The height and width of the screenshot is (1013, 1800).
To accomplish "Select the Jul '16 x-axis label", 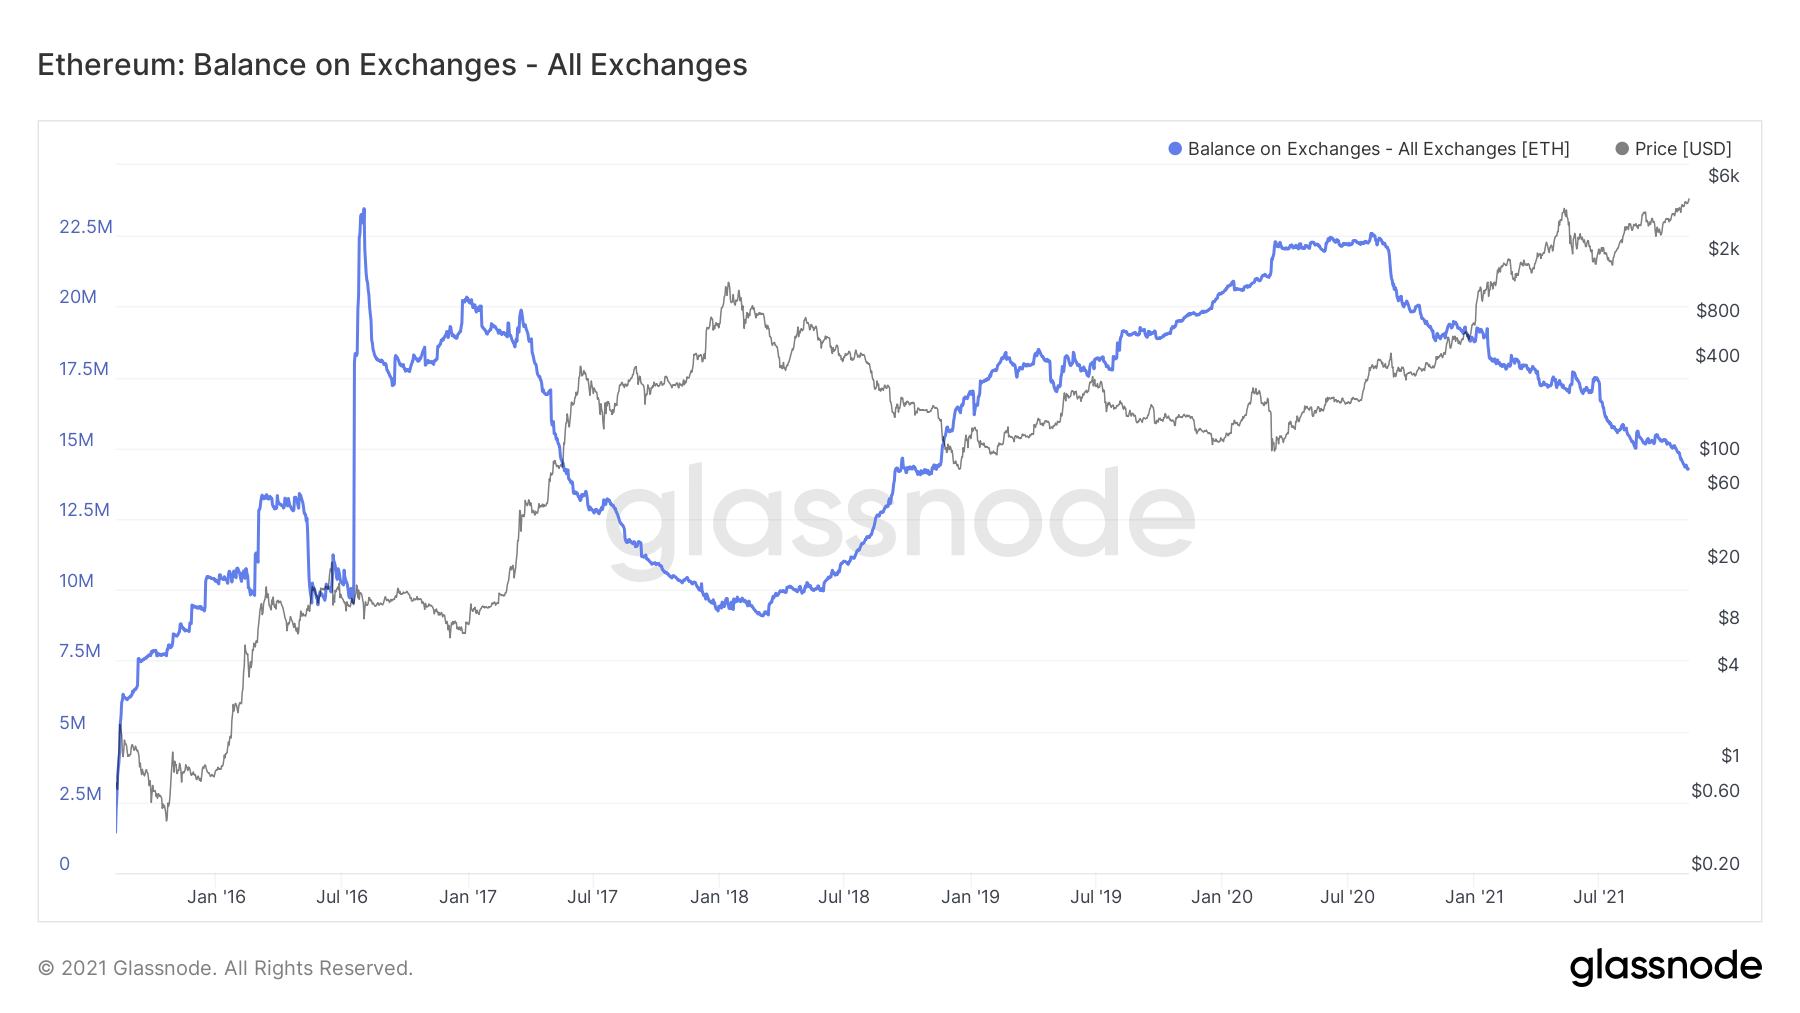I will (342, 897).
